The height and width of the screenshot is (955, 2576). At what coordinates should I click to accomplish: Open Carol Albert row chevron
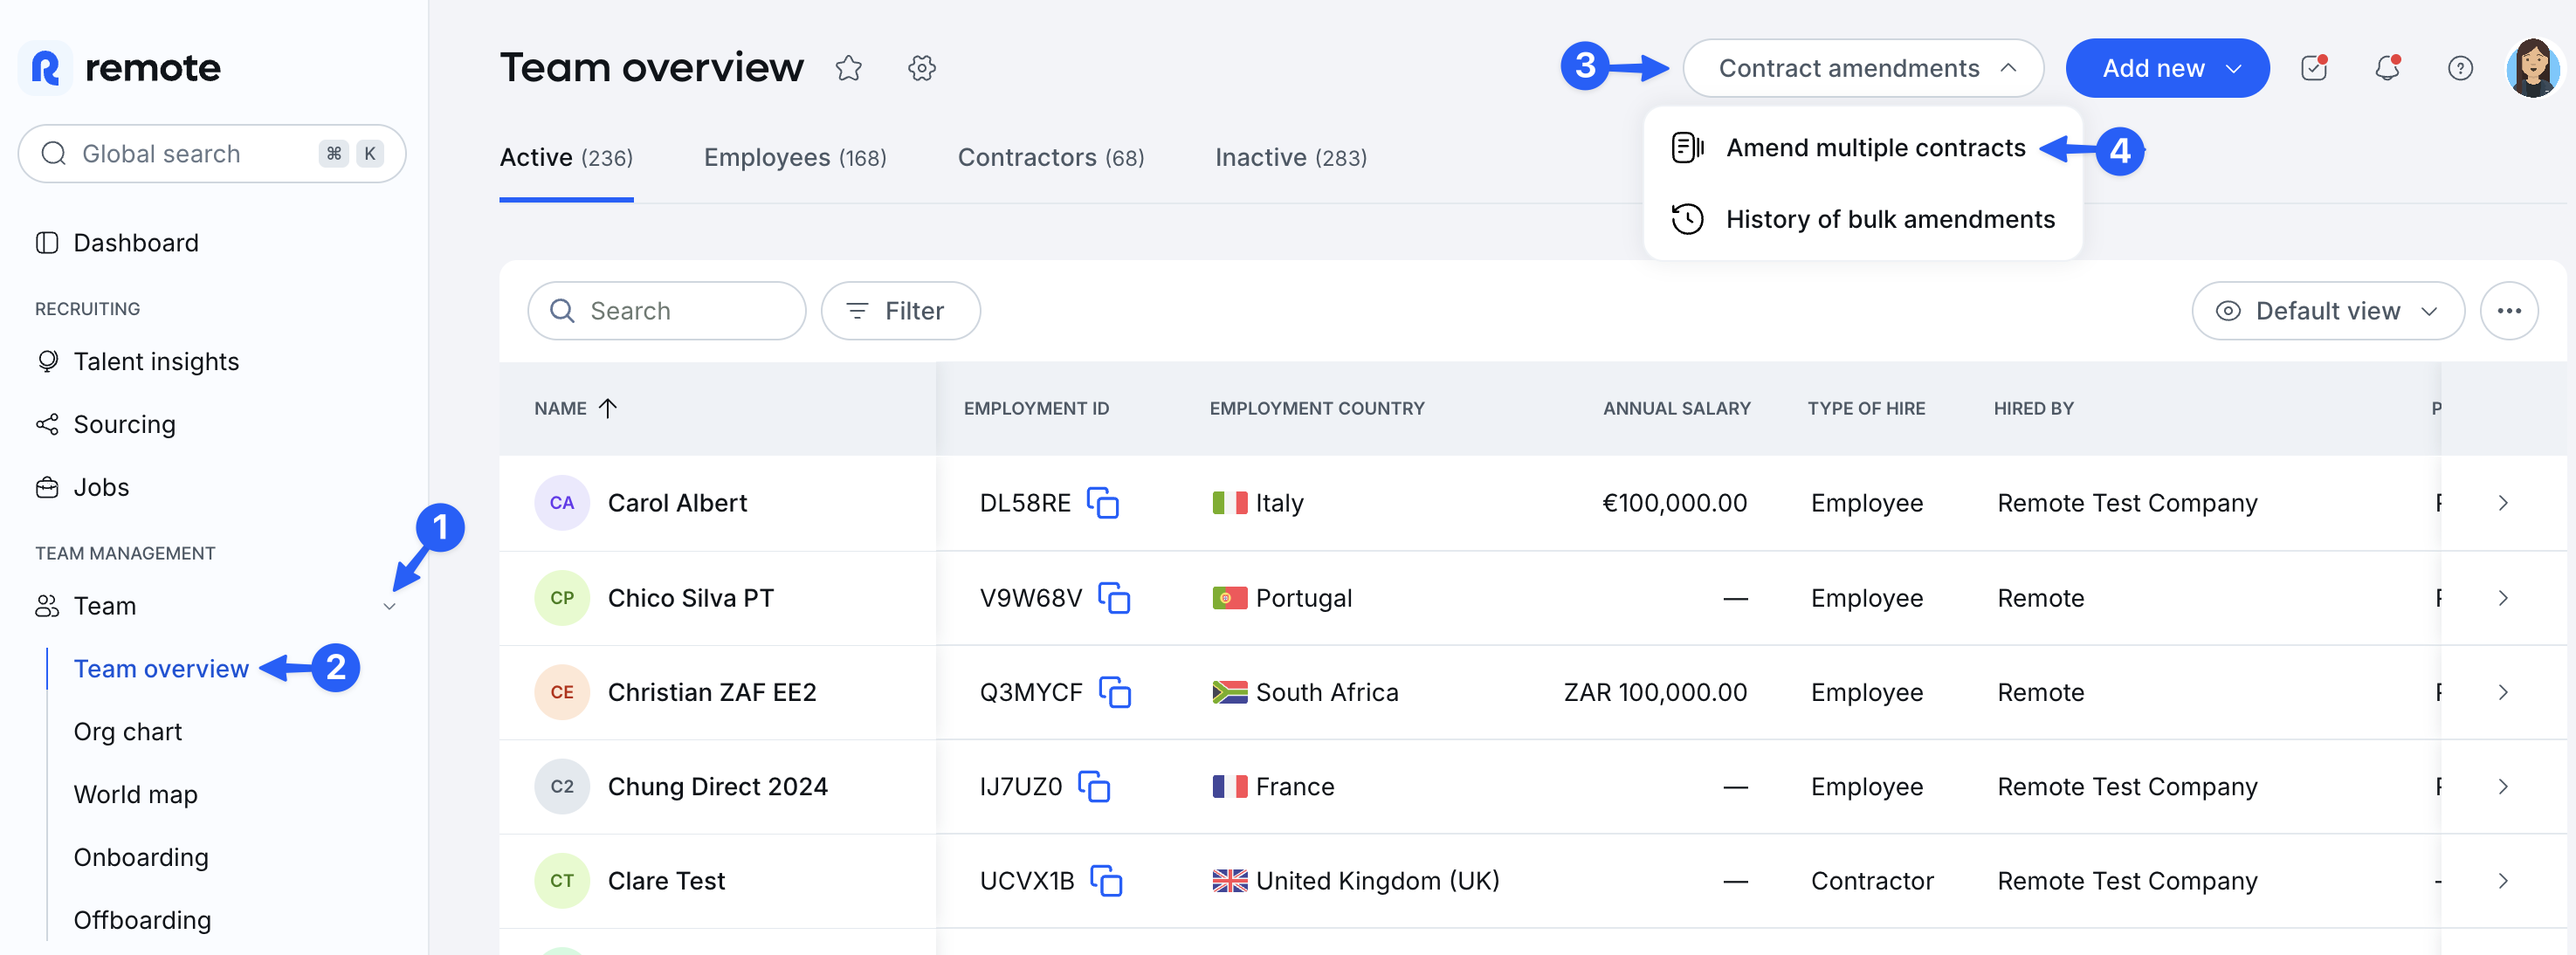coord(2503,503)
